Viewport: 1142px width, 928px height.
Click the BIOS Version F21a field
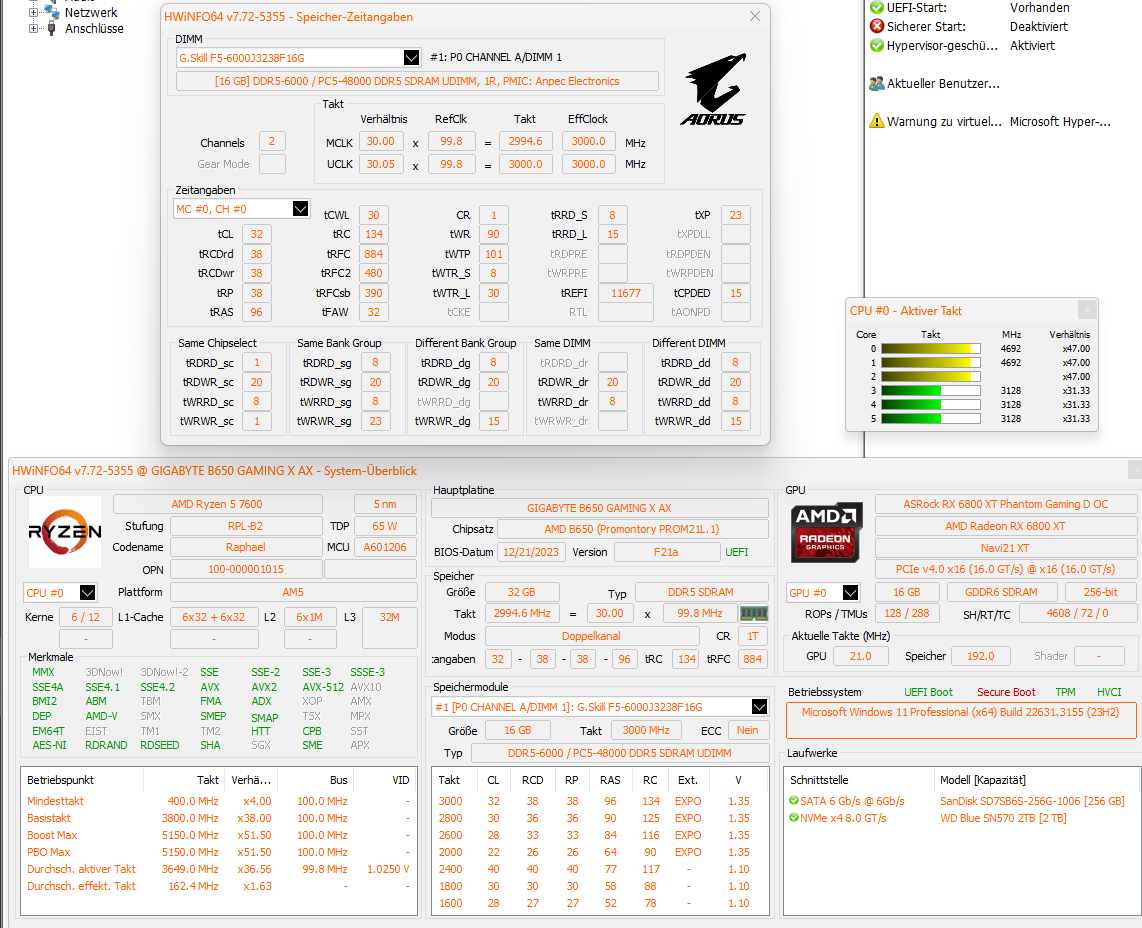pyautogui.click(x=666, y=552)
